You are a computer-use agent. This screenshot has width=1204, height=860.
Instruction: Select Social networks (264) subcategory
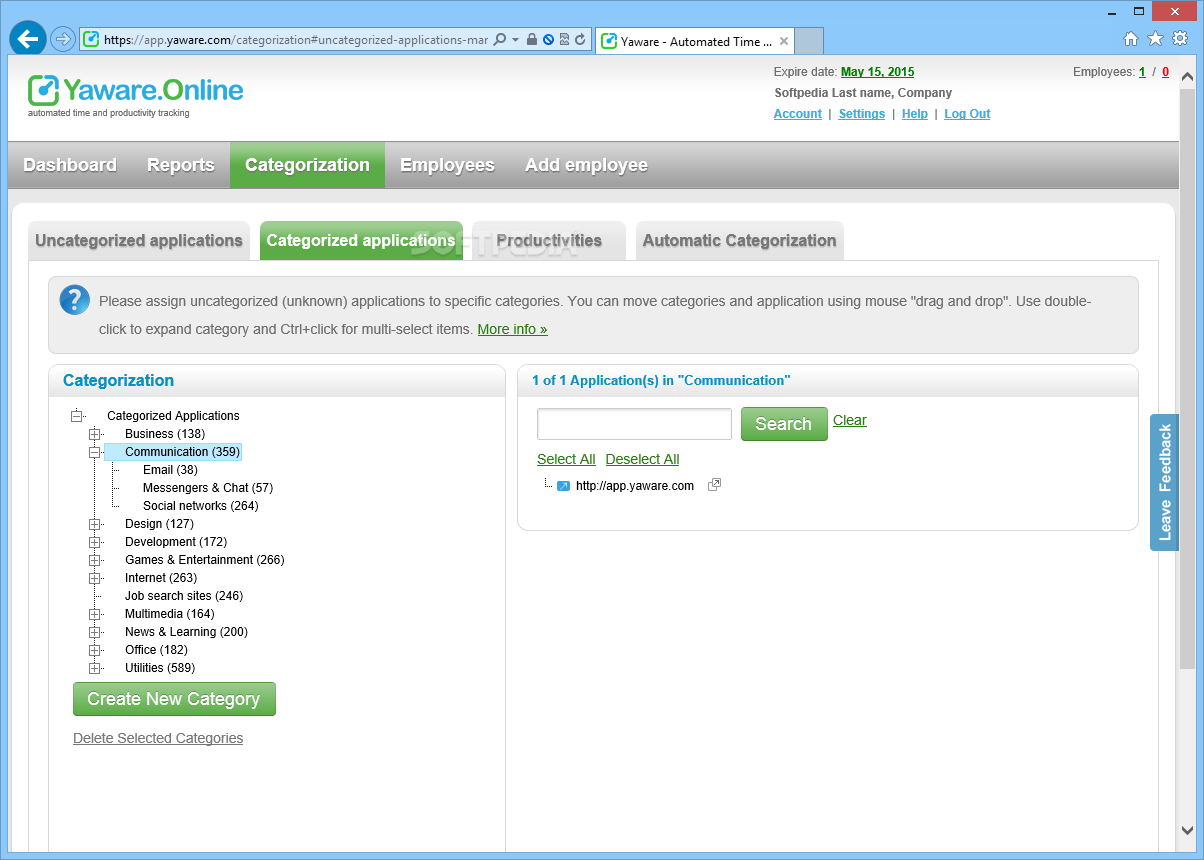[x=201, y=506]
